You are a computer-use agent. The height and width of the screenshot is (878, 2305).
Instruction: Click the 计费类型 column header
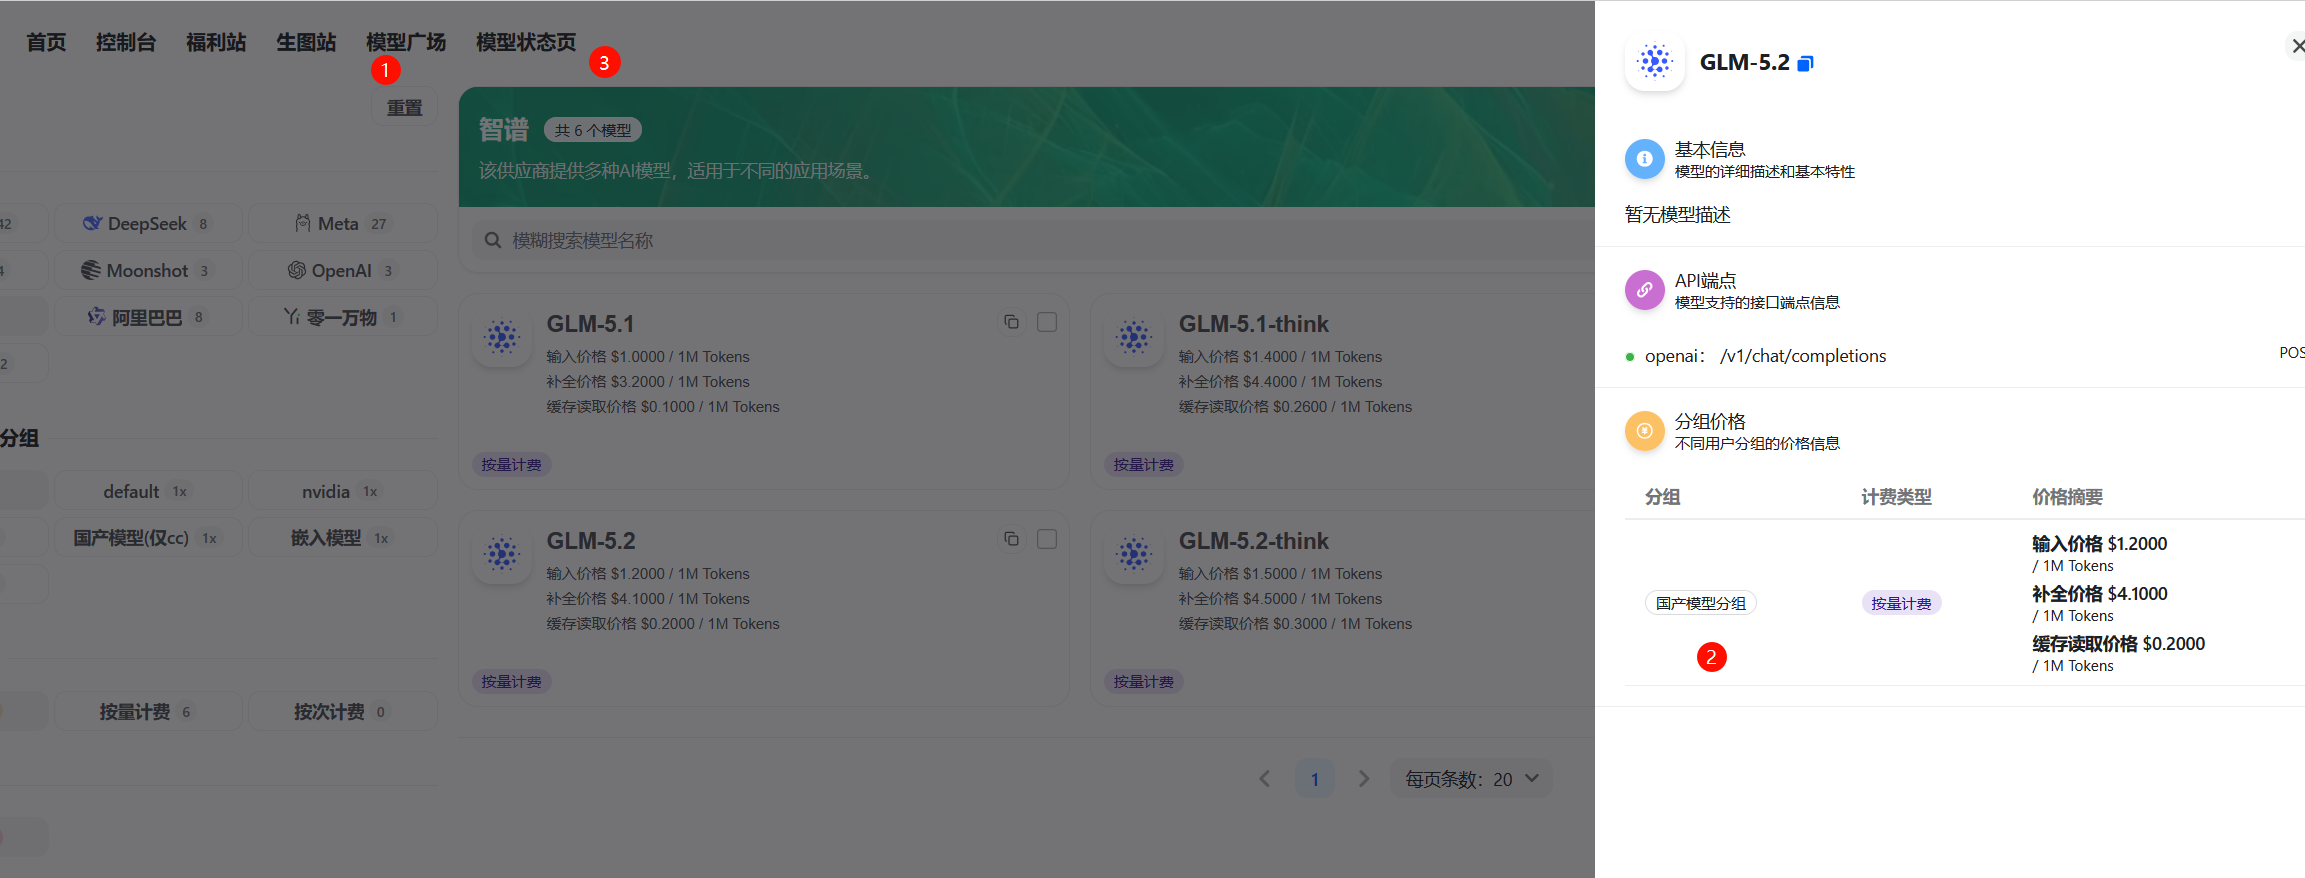(1896, 497)
